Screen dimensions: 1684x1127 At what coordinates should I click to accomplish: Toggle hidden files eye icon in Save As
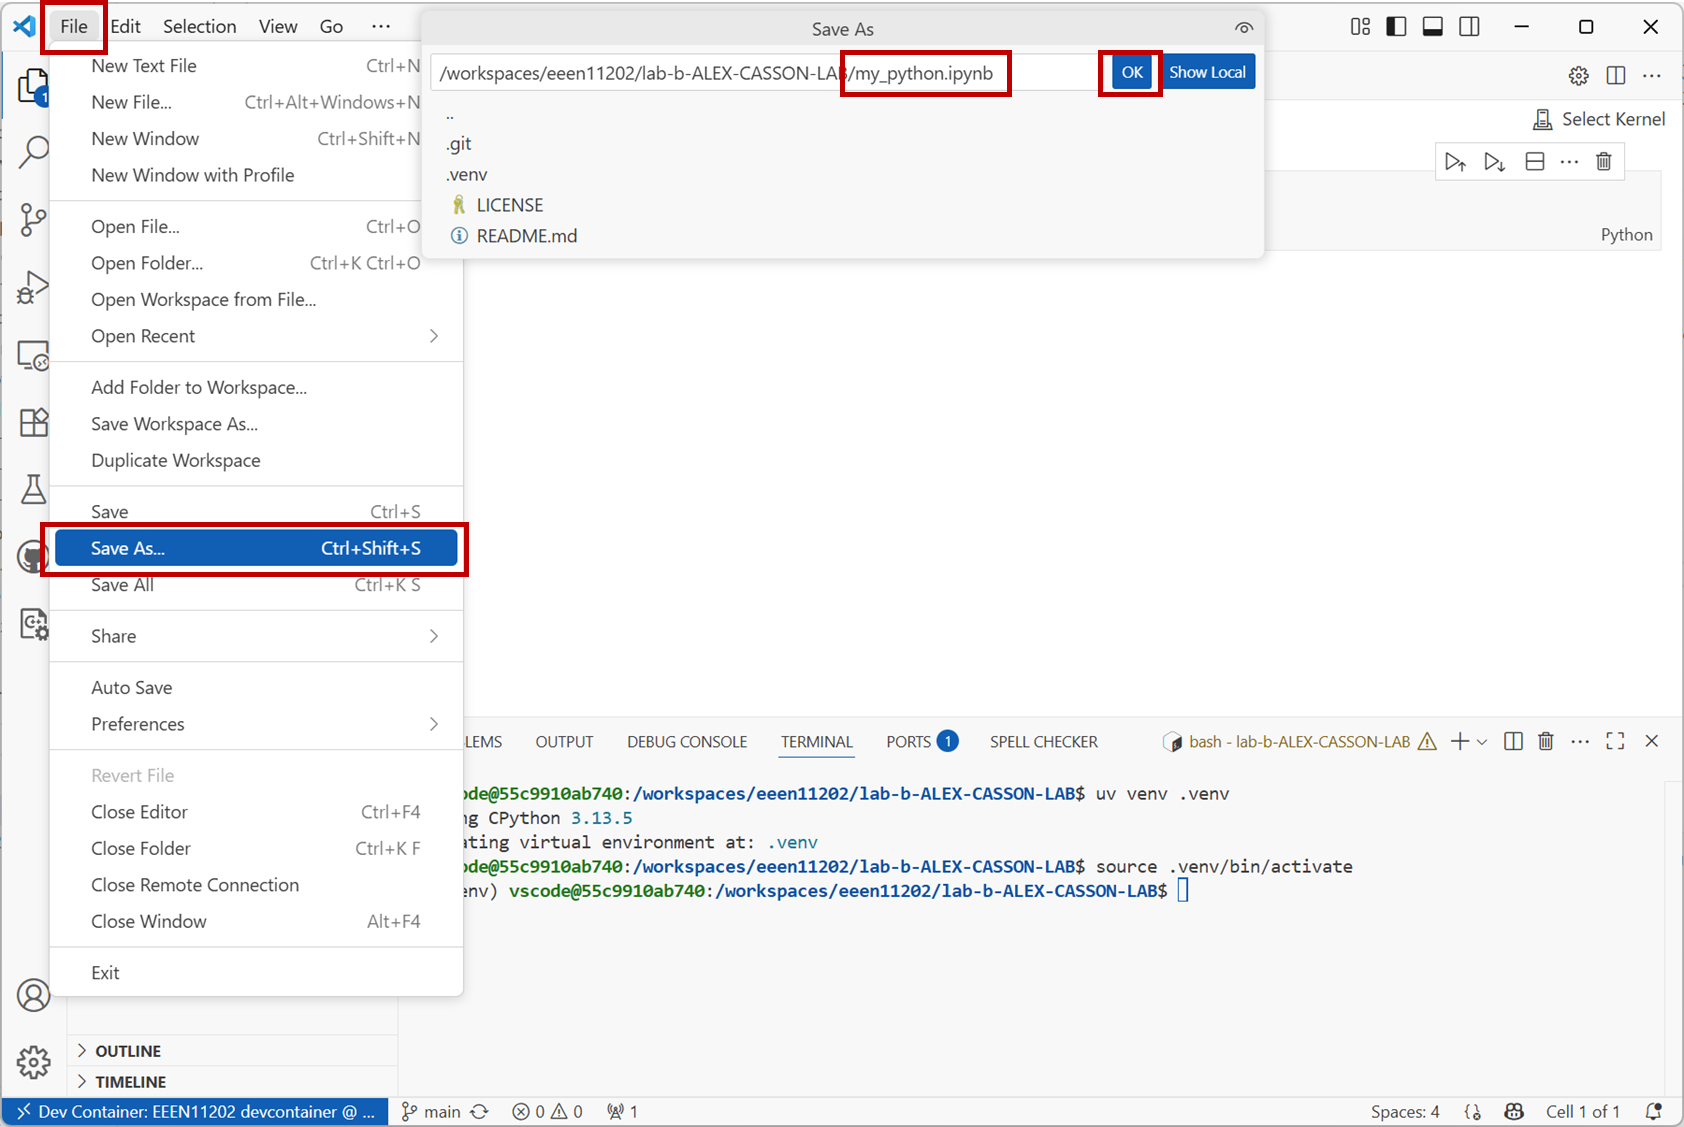[x=1243, y=29]
